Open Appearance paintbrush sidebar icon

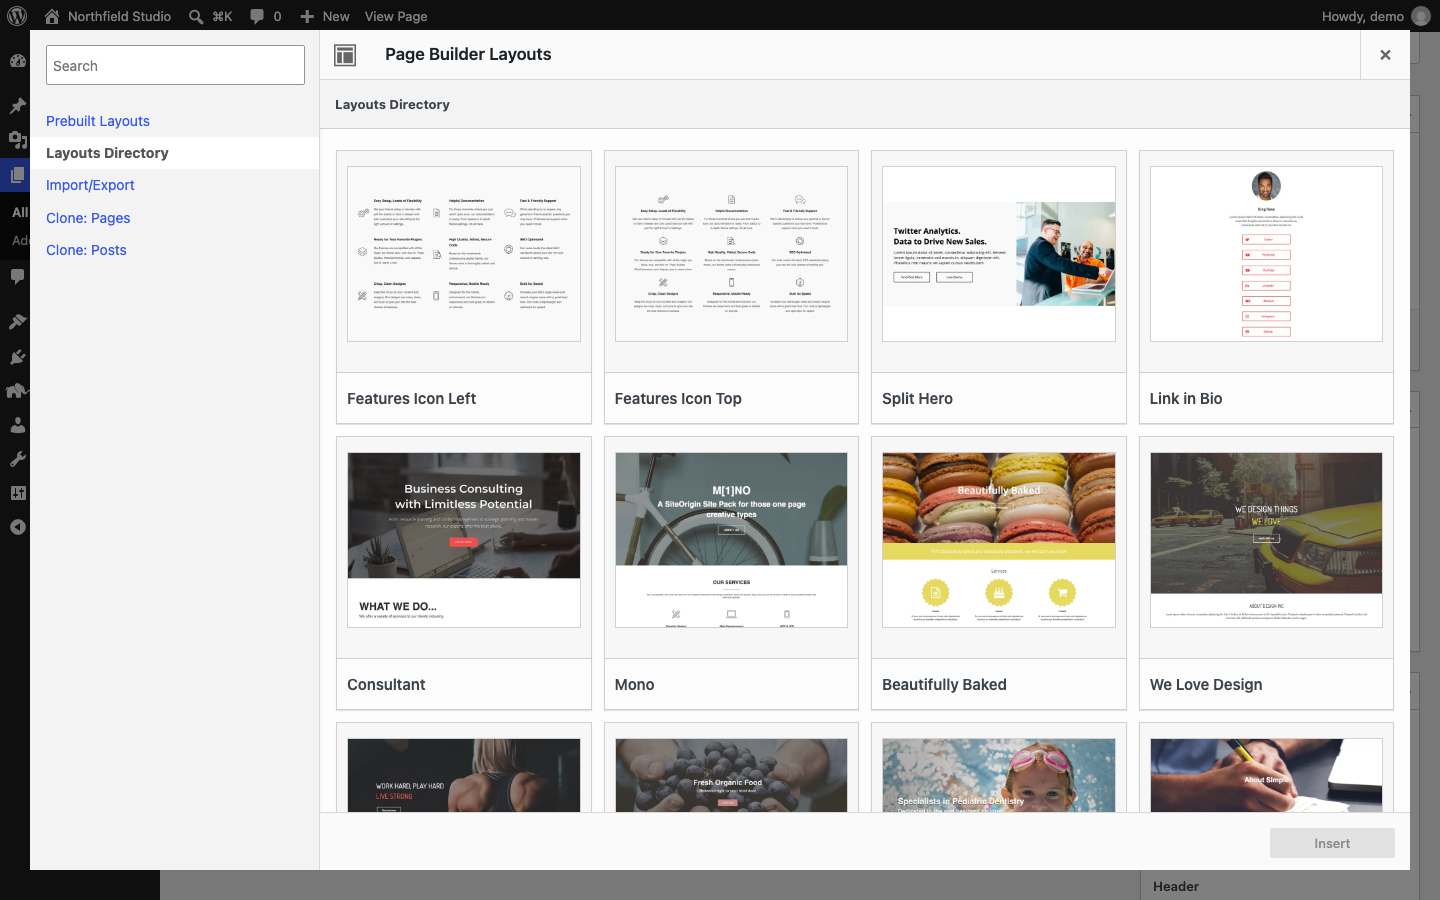click(17, 321)
